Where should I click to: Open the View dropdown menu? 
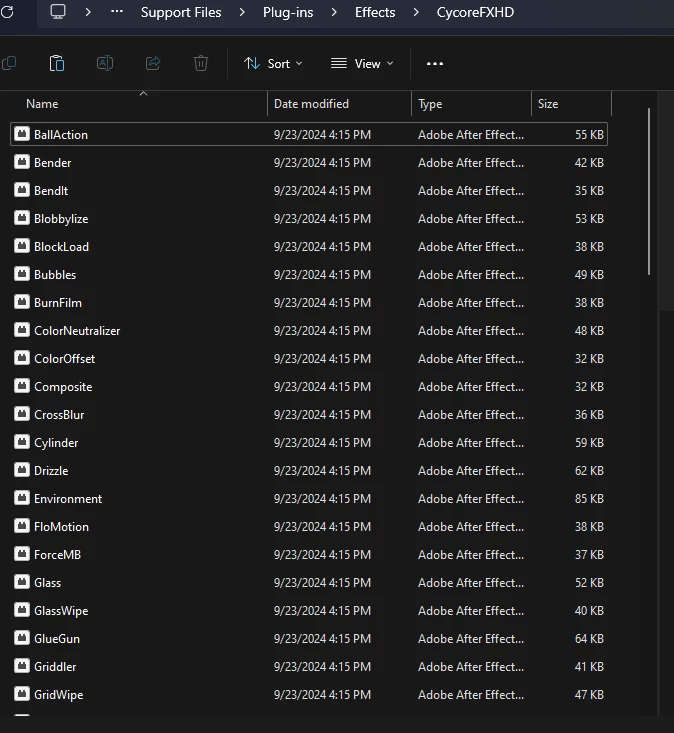click(362, 64)
